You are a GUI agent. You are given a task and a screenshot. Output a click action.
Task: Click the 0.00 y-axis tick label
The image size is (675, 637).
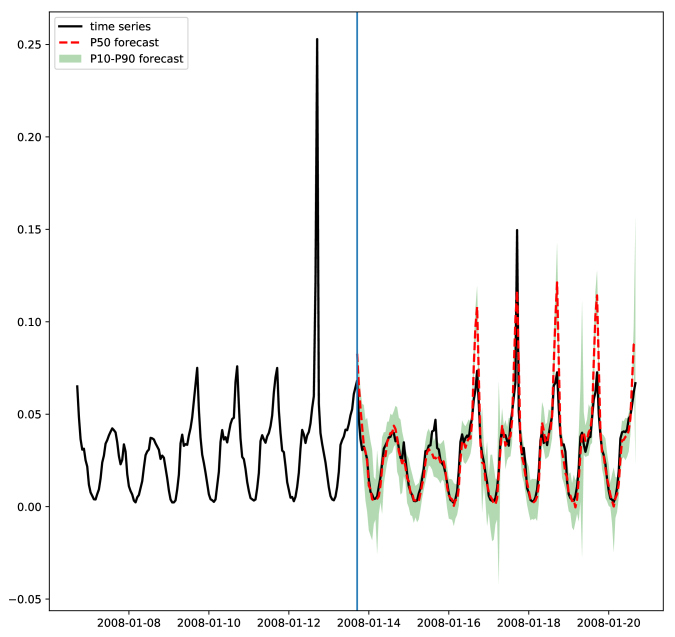30,507
